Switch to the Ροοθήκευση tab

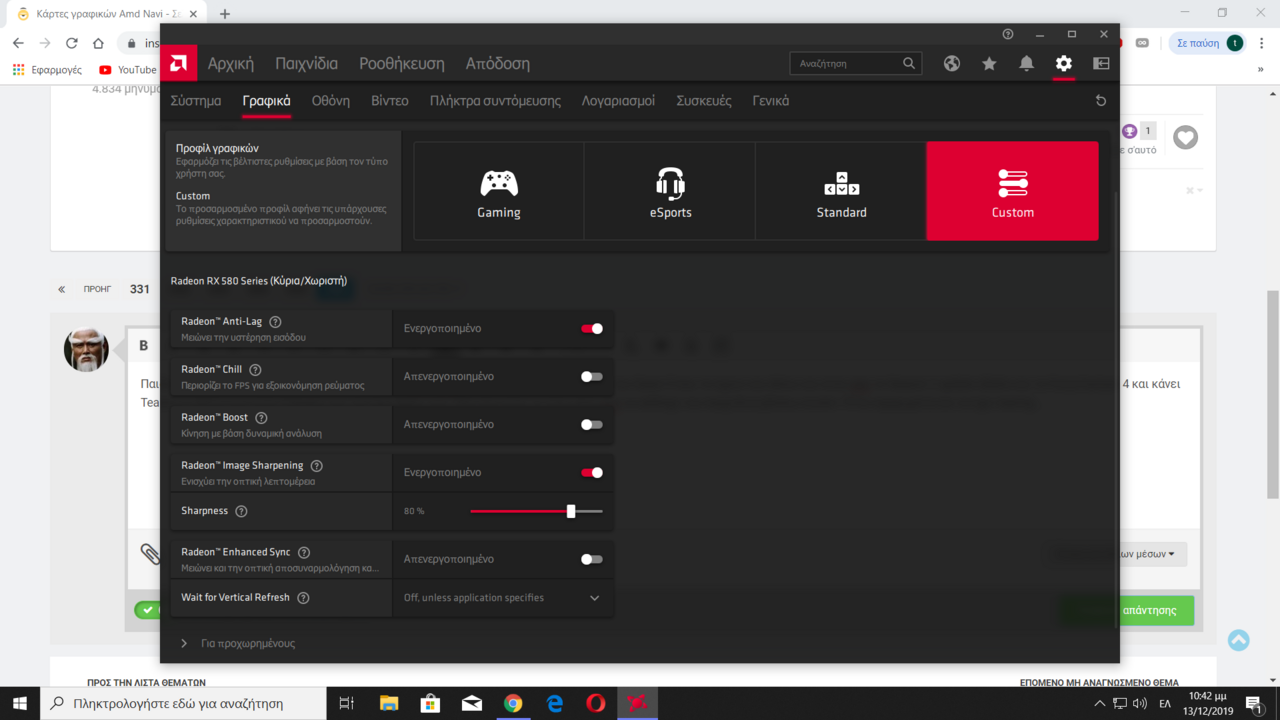point(402,63)
